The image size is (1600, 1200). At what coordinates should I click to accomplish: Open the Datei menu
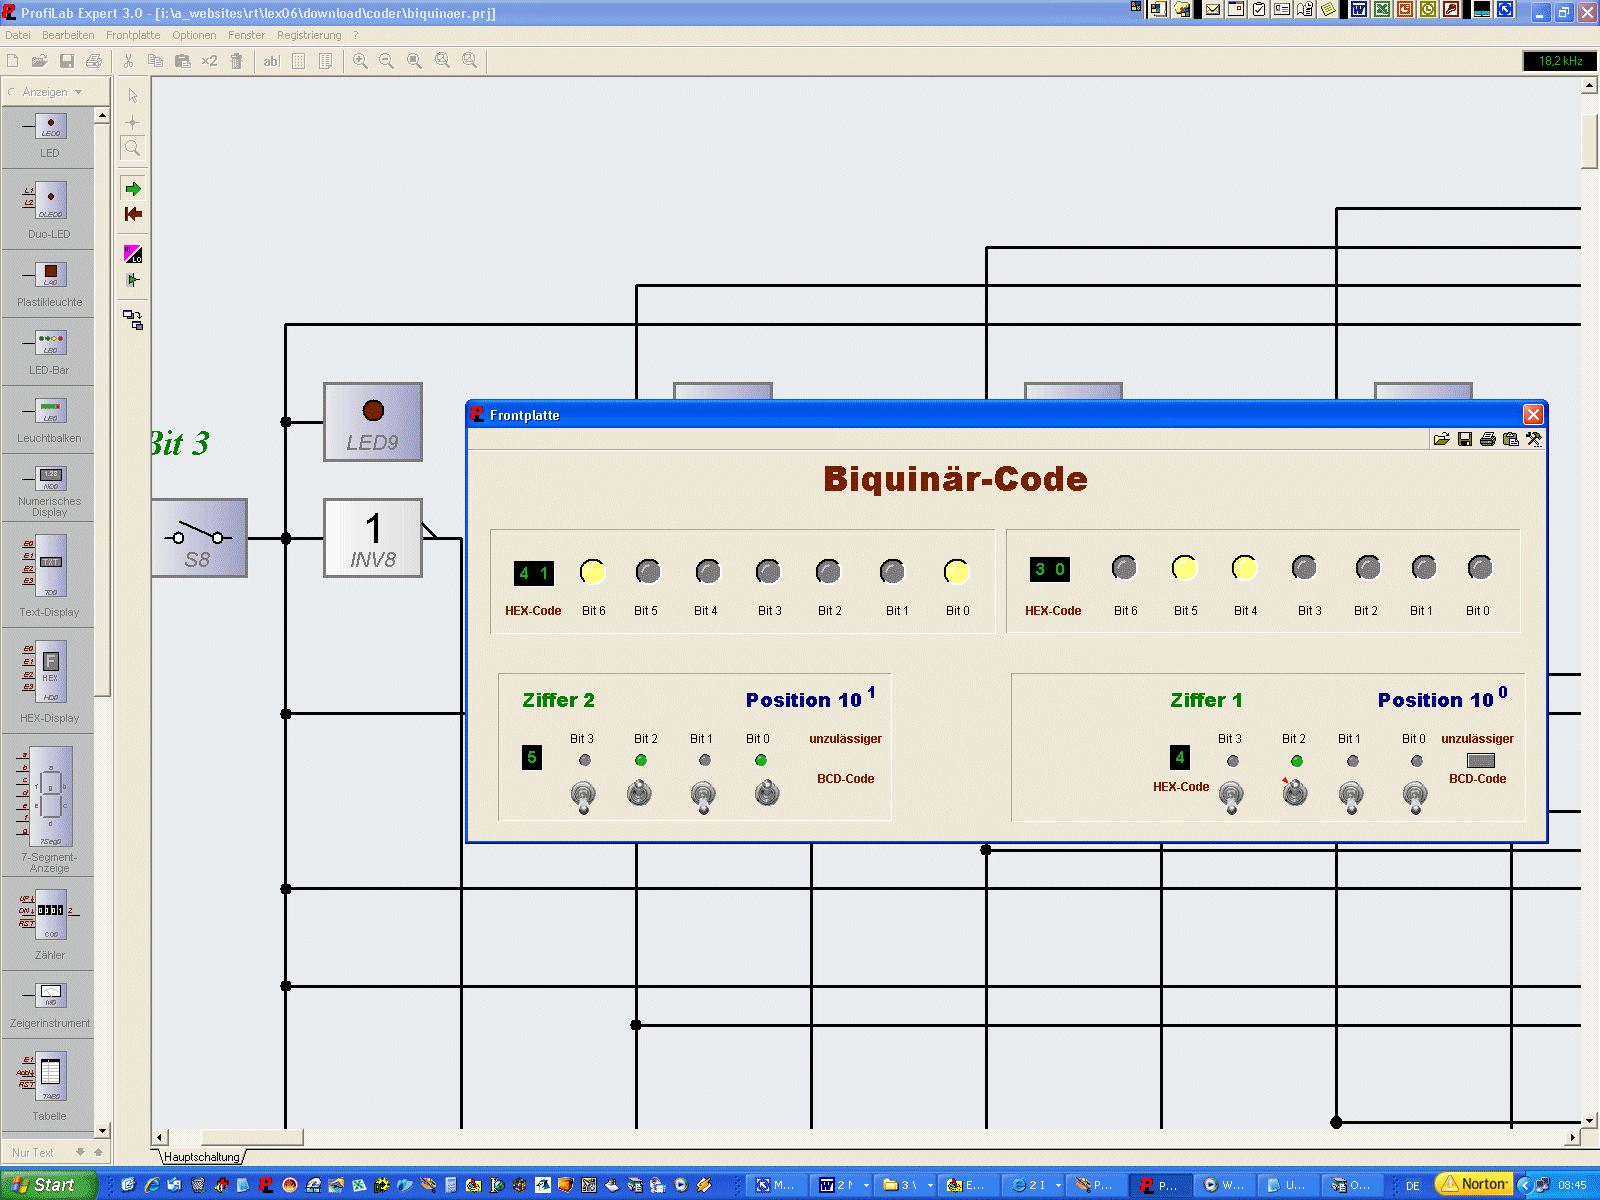tap(18, 35)
